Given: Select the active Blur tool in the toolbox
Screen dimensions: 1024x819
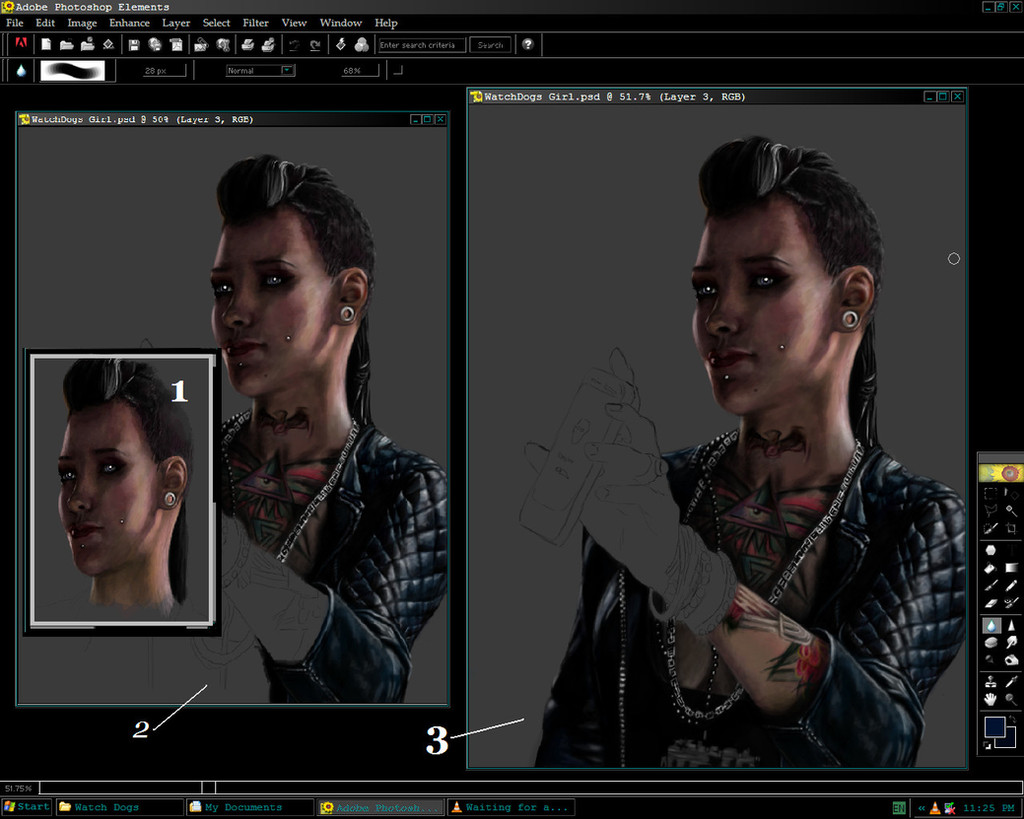Looking at the screenshot, I should [991, 626].
